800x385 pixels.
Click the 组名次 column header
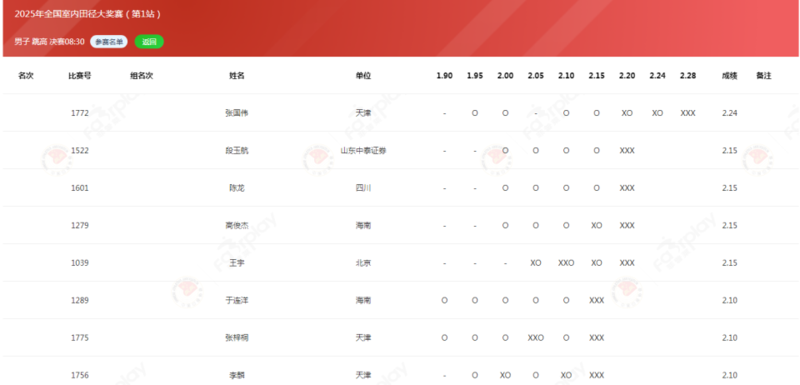tap(141, 75)
